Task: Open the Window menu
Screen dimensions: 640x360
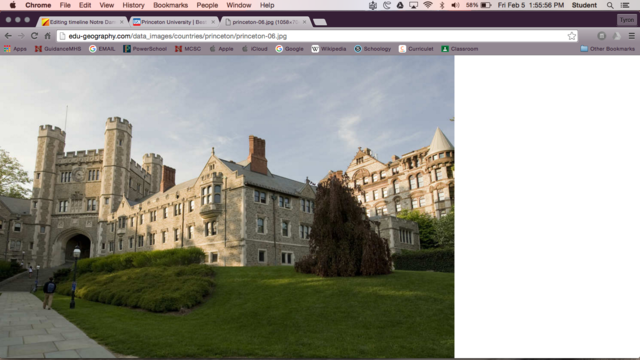Action: pos(239,5)
